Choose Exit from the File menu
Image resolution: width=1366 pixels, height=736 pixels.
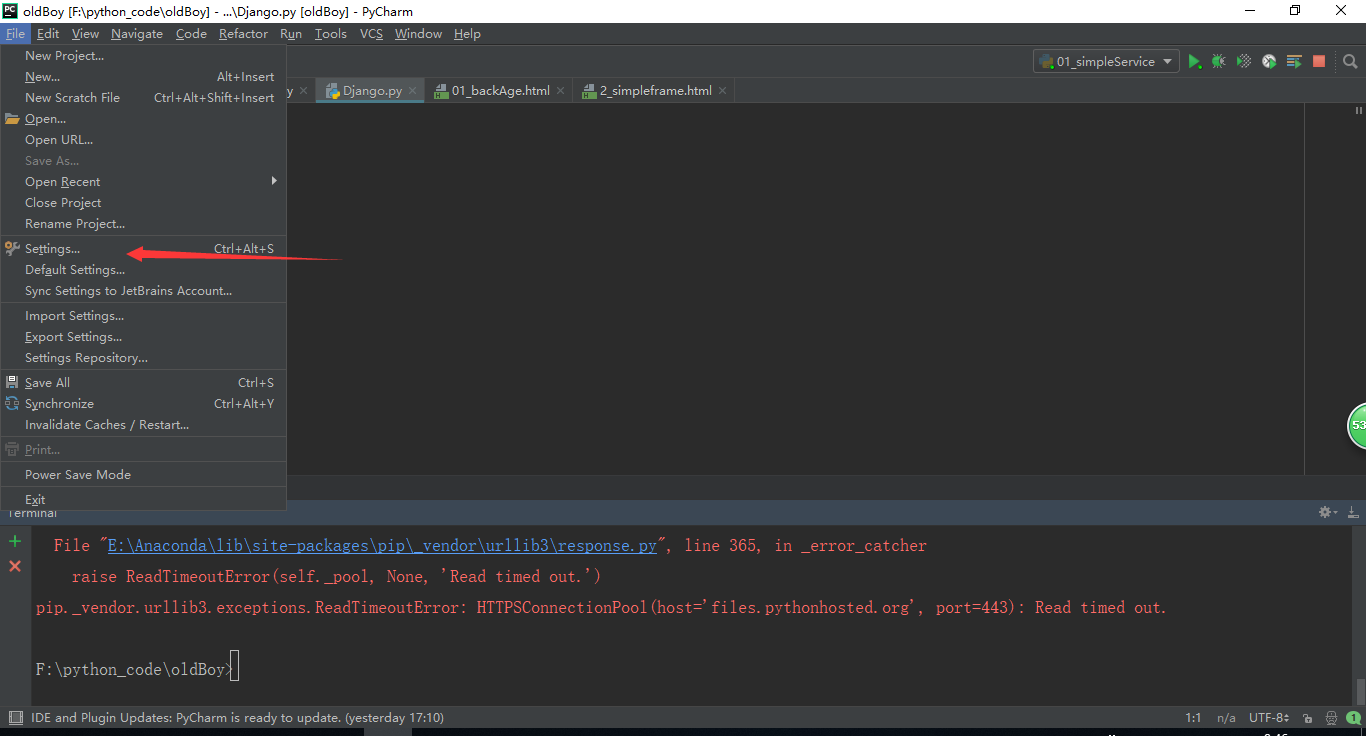point(143,500)
